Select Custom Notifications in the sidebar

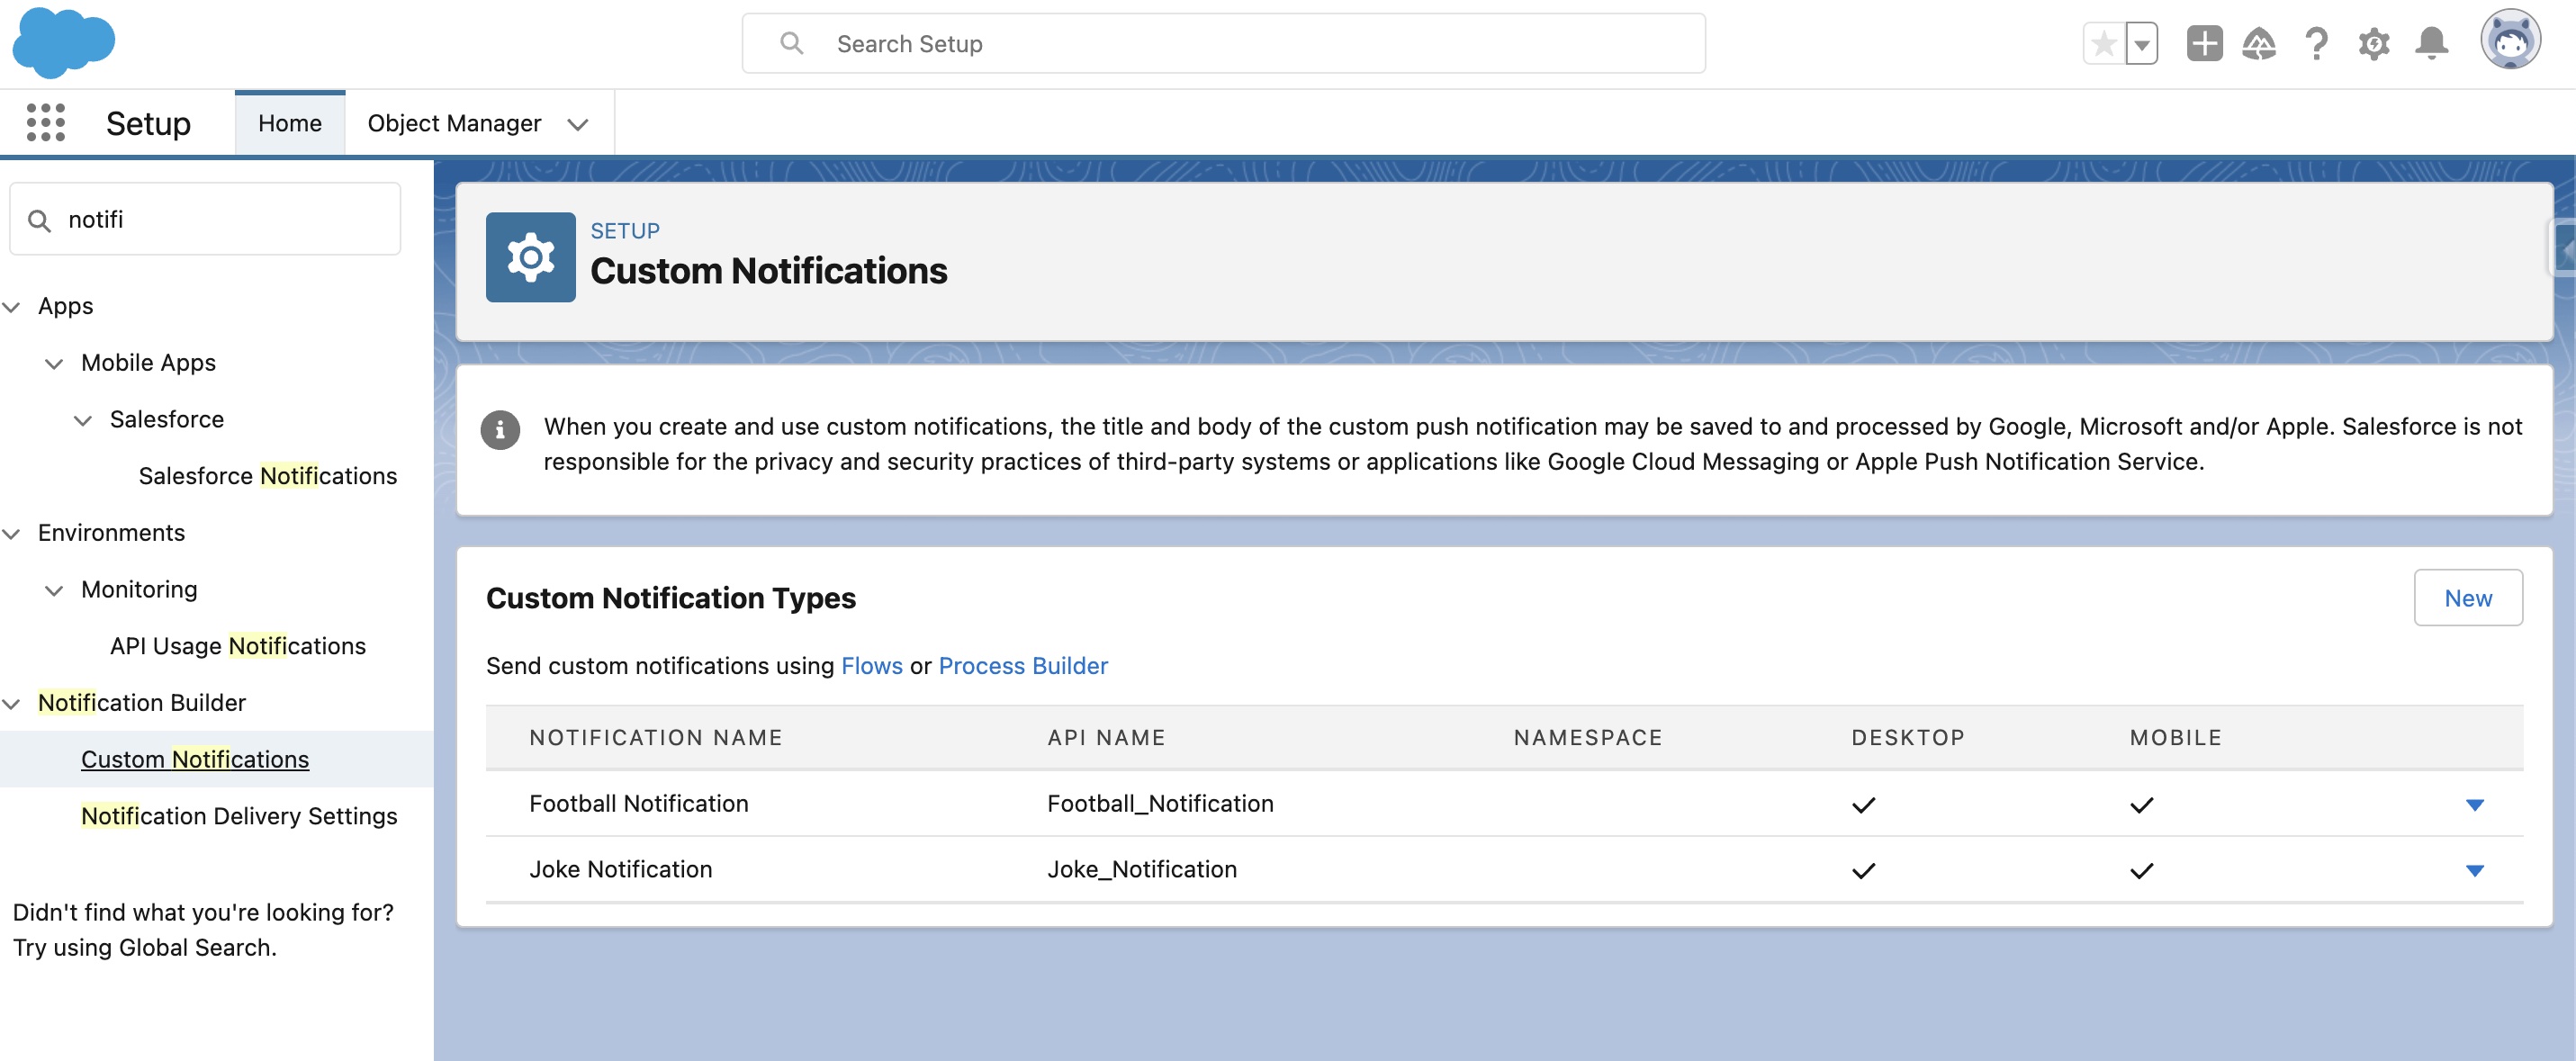195,759
